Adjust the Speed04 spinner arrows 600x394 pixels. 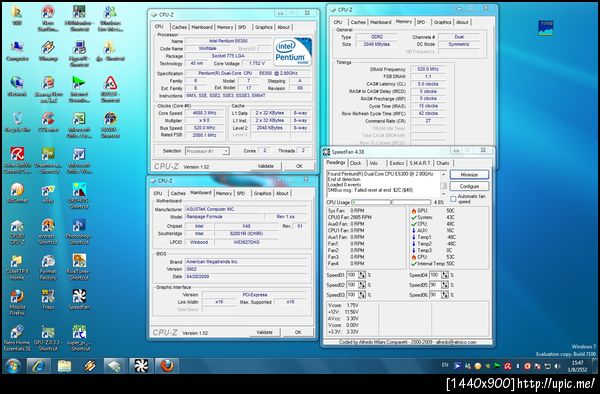coord(444,275)
